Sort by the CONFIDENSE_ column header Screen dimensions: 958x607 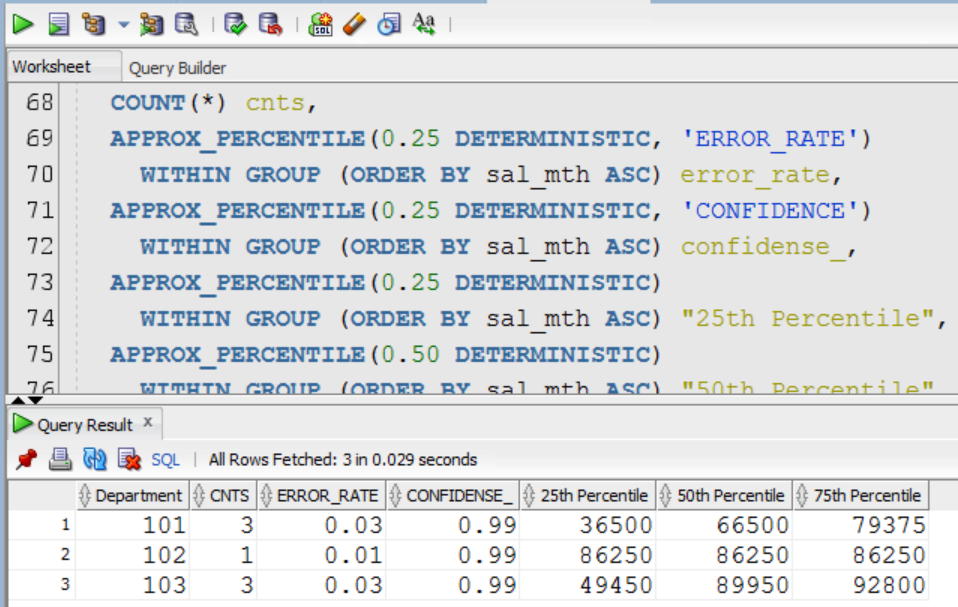452,495
